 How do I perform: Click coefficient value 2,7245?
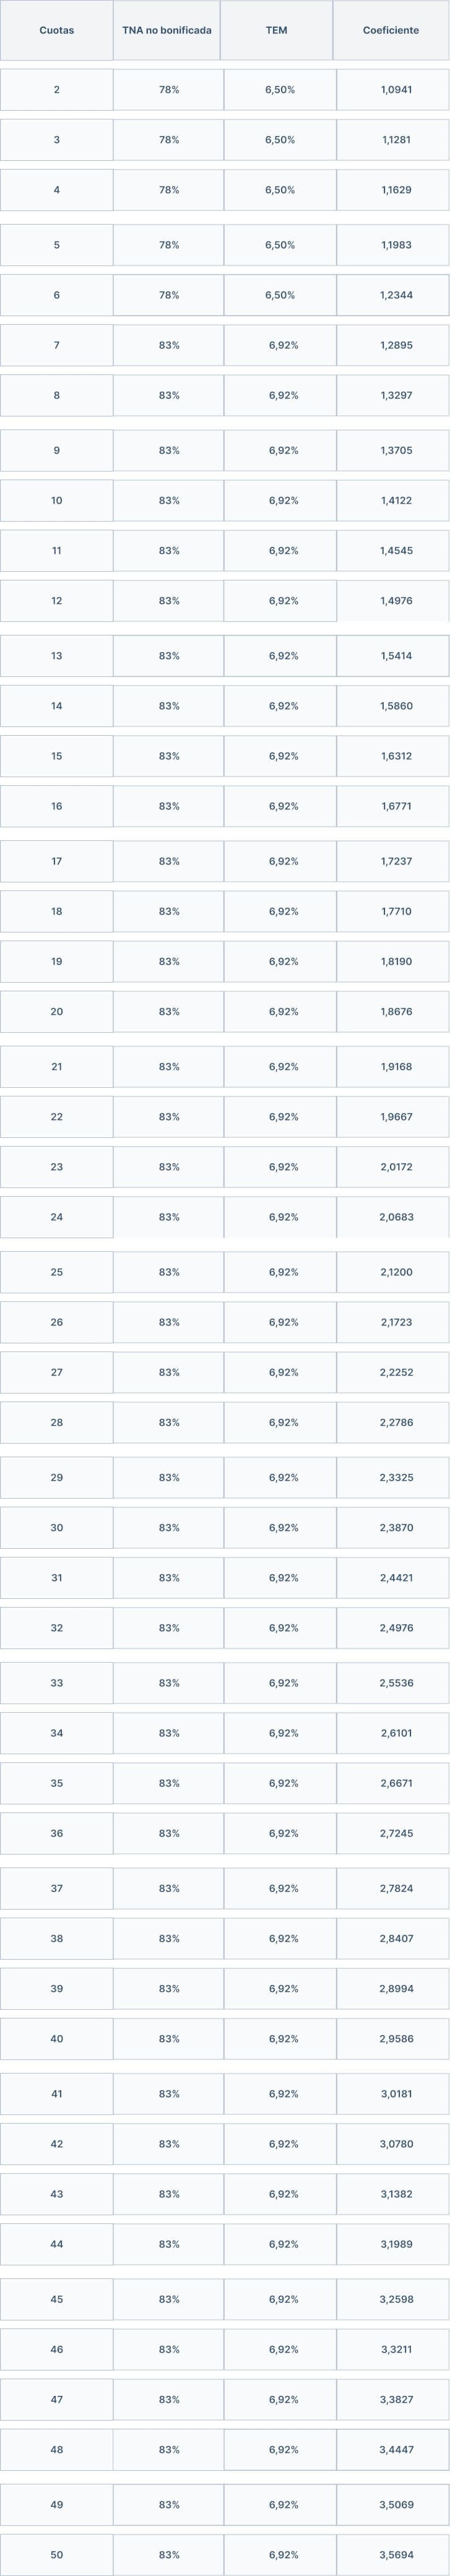397,1833
